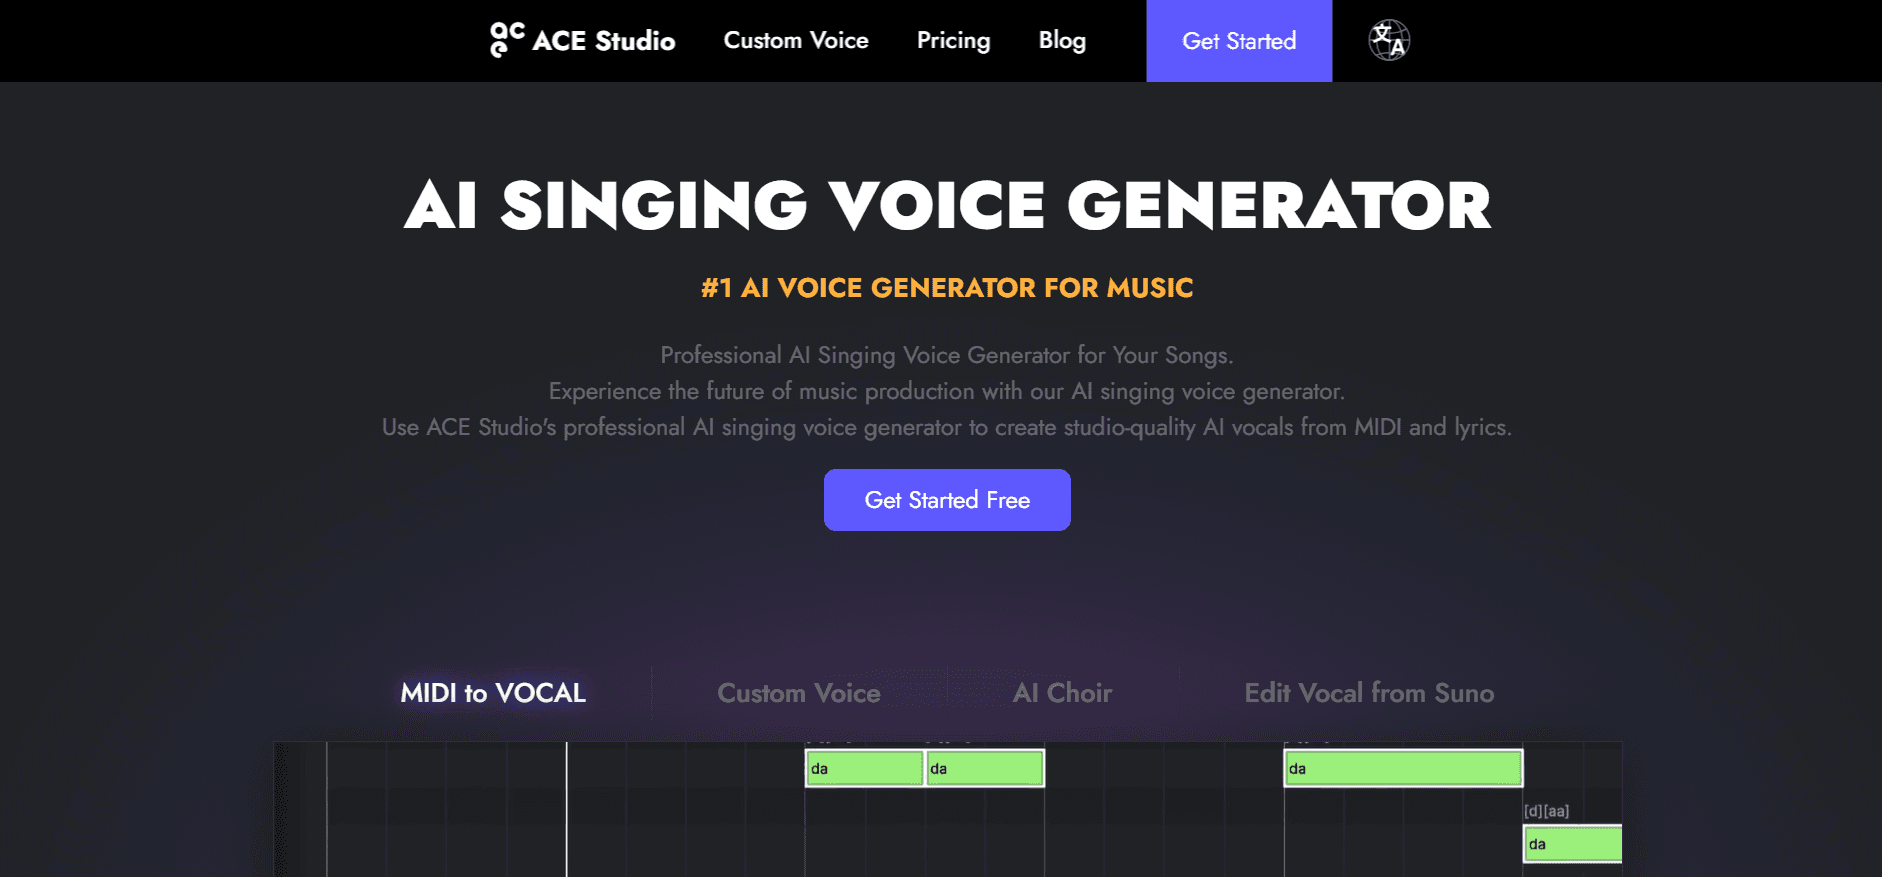The height and width of the screenshot is (877, 1882).
Task: Select the second 'da' note block
Action: [x=985, y=767]
